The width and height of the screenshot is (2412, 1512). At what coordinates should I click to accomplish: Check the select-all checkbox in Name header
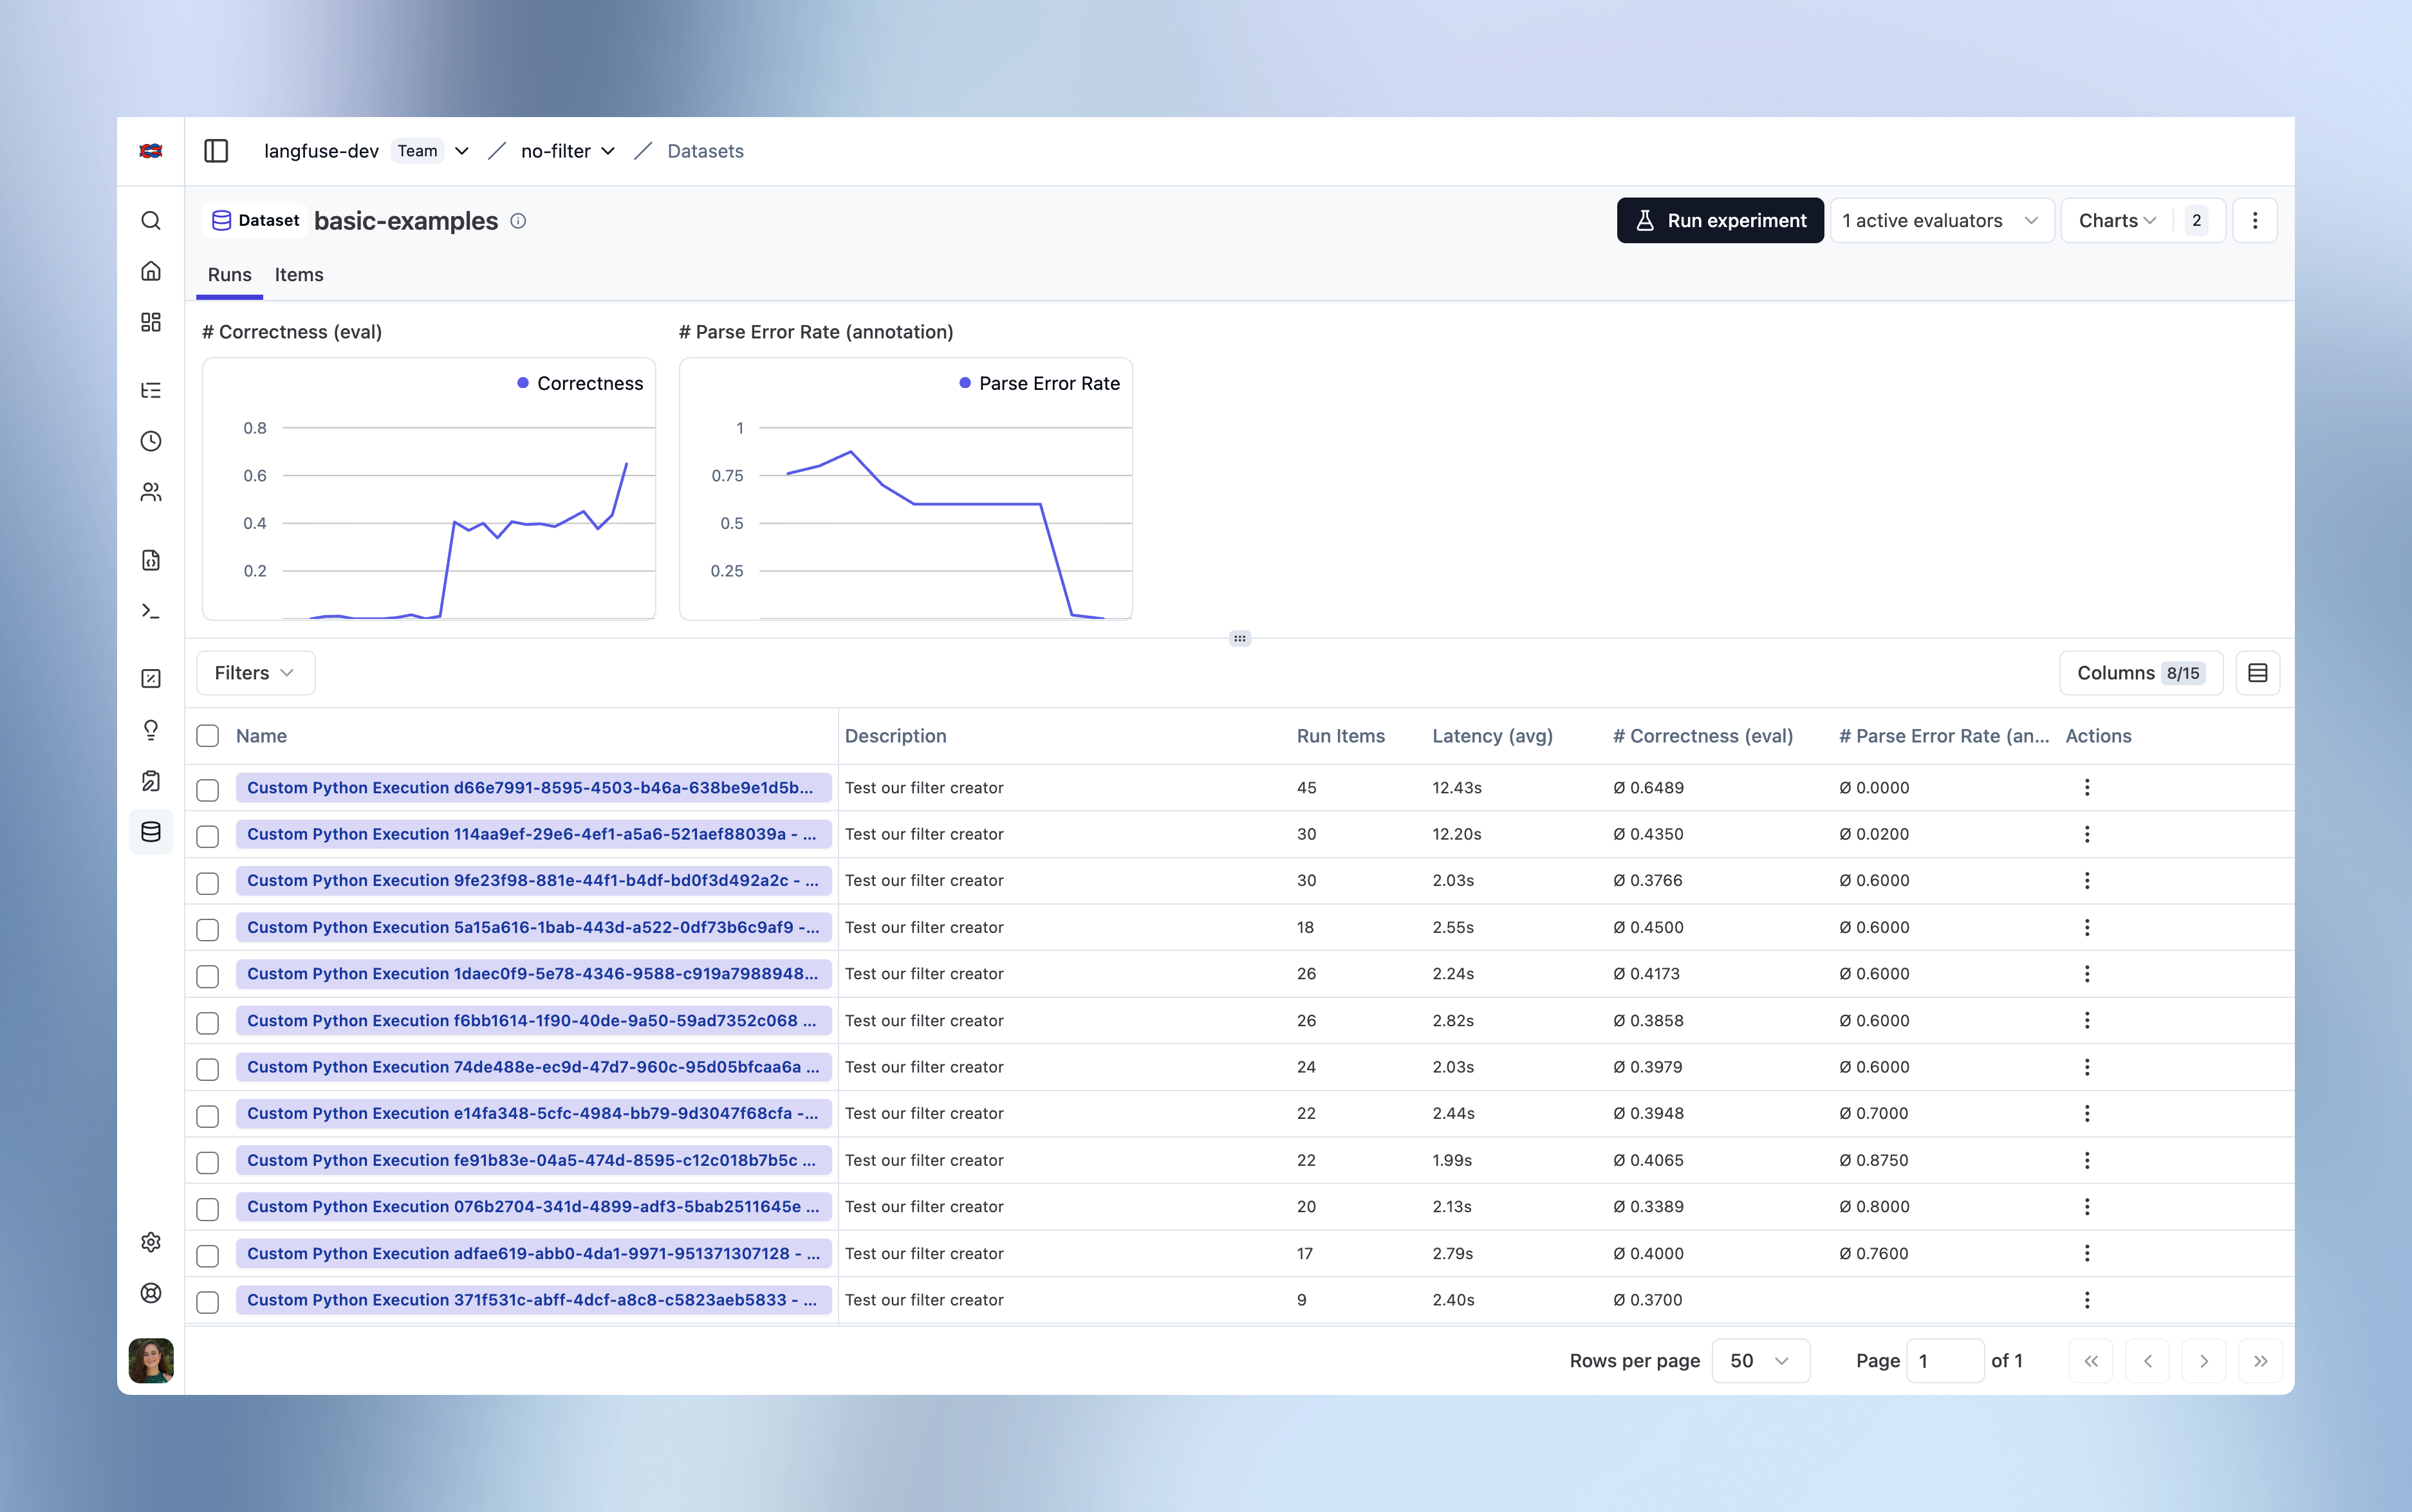point(208,736)
